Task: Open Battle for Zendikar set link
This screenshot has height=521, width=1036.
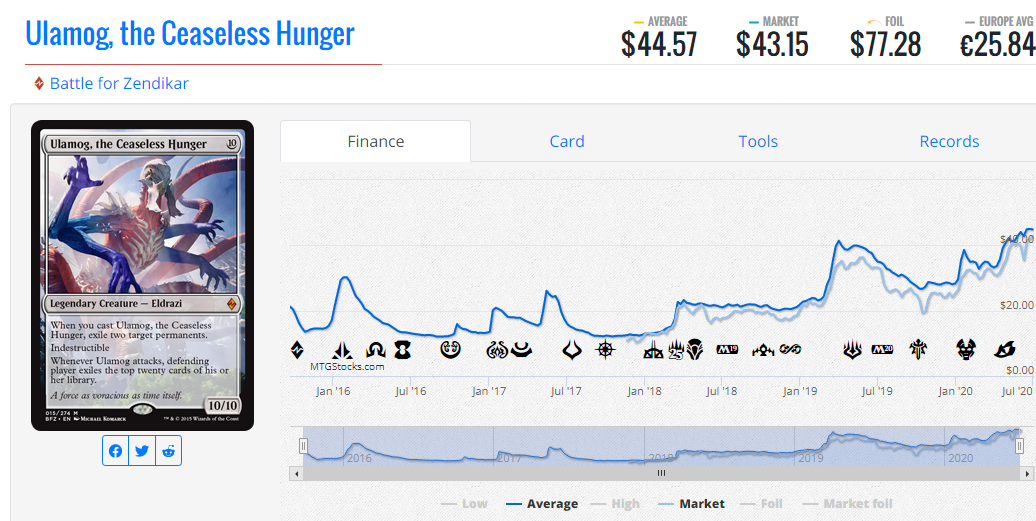Action: (119, 84)
